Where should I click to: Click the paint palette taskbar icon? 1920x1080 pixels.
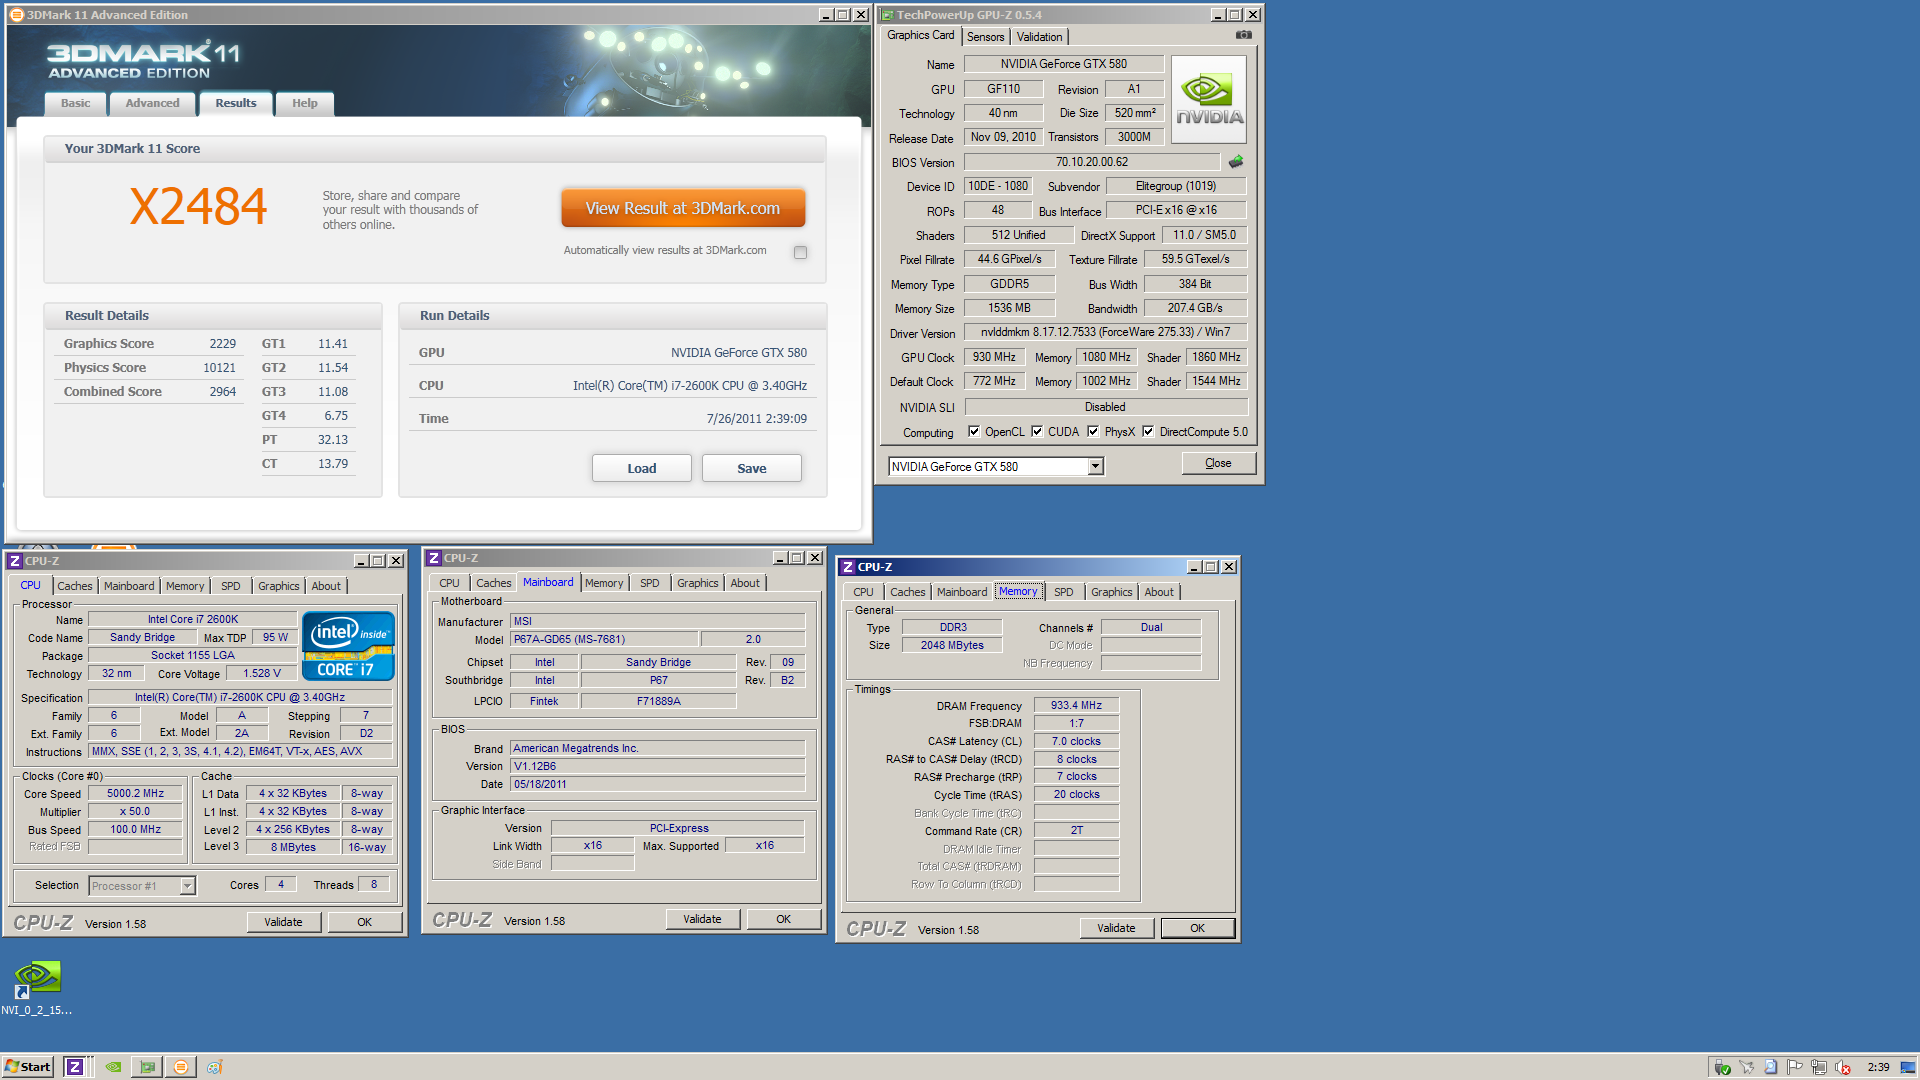click(214, 1067)
